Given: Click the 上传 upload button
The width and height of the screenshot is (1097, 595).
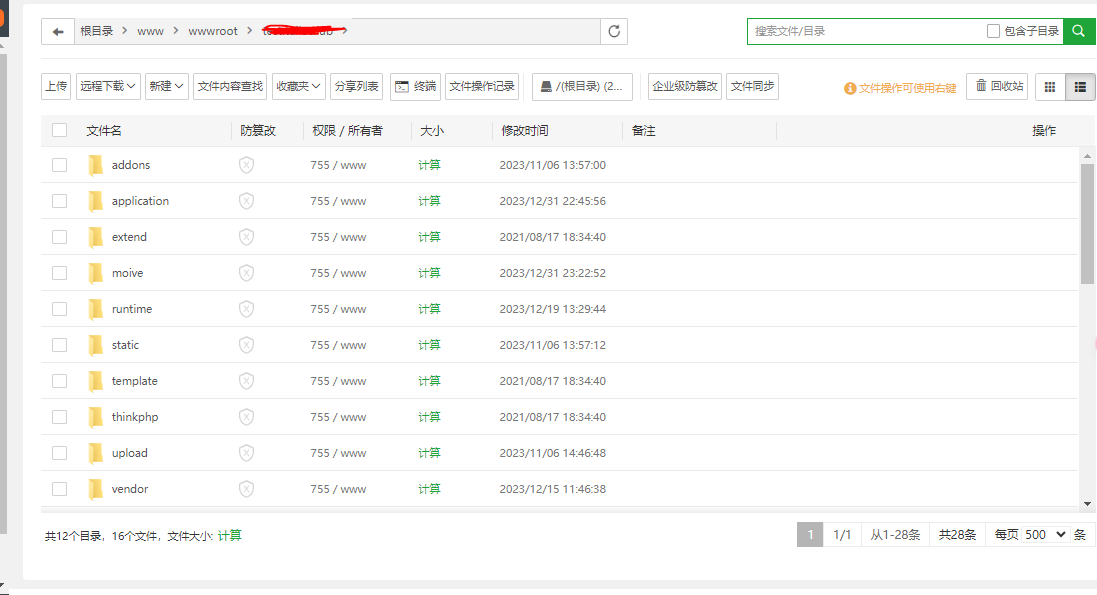Looking at the screenshot, I should click(56, 87).
